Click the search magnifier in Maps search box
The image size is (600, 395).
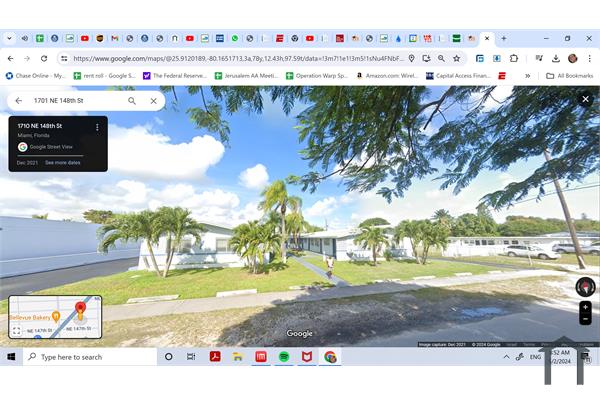pyautogui.click(x=132, y=101)
